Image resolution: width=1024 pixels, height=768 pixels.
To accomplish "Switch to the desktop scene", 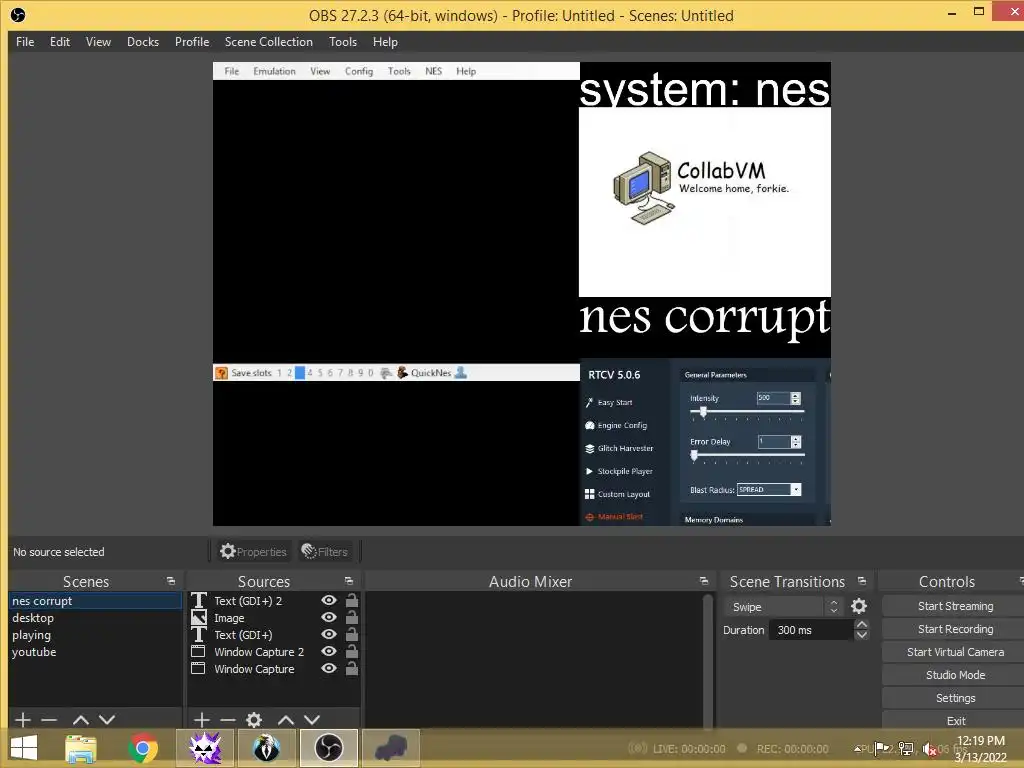I will tap(95, 618).
